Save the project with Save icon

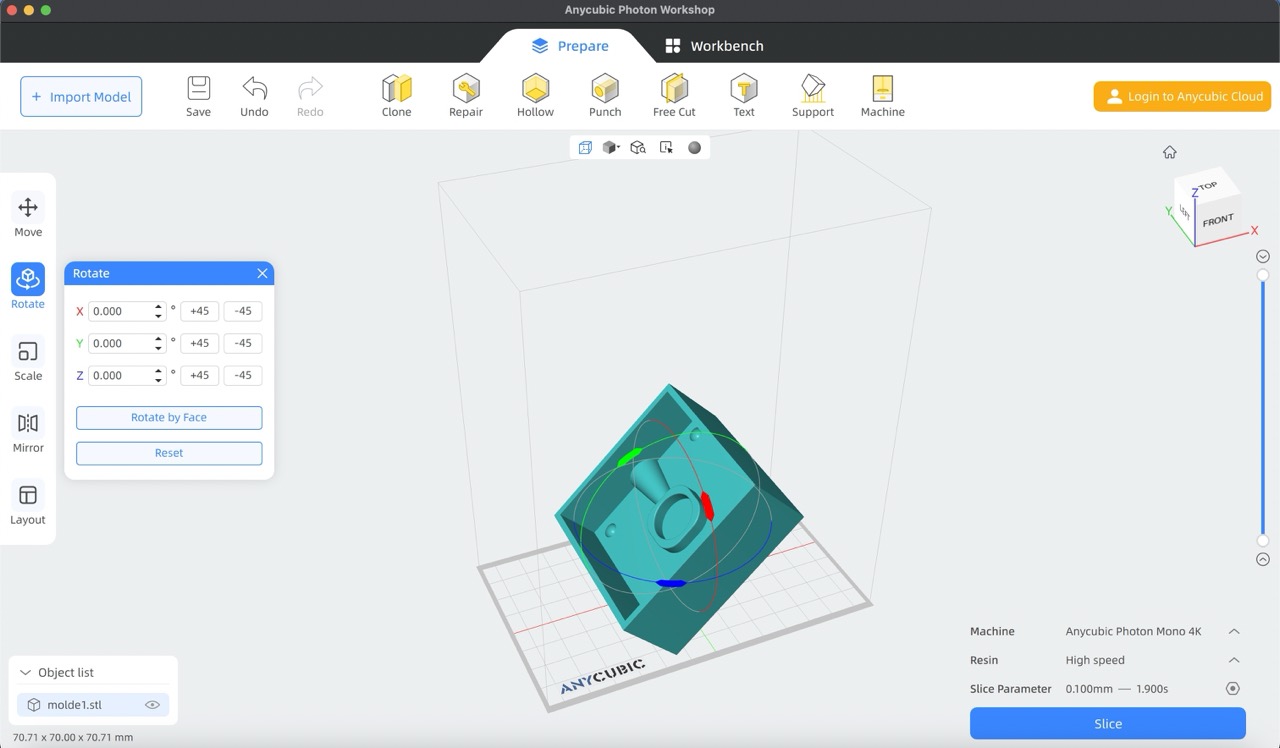coord(198,96)
